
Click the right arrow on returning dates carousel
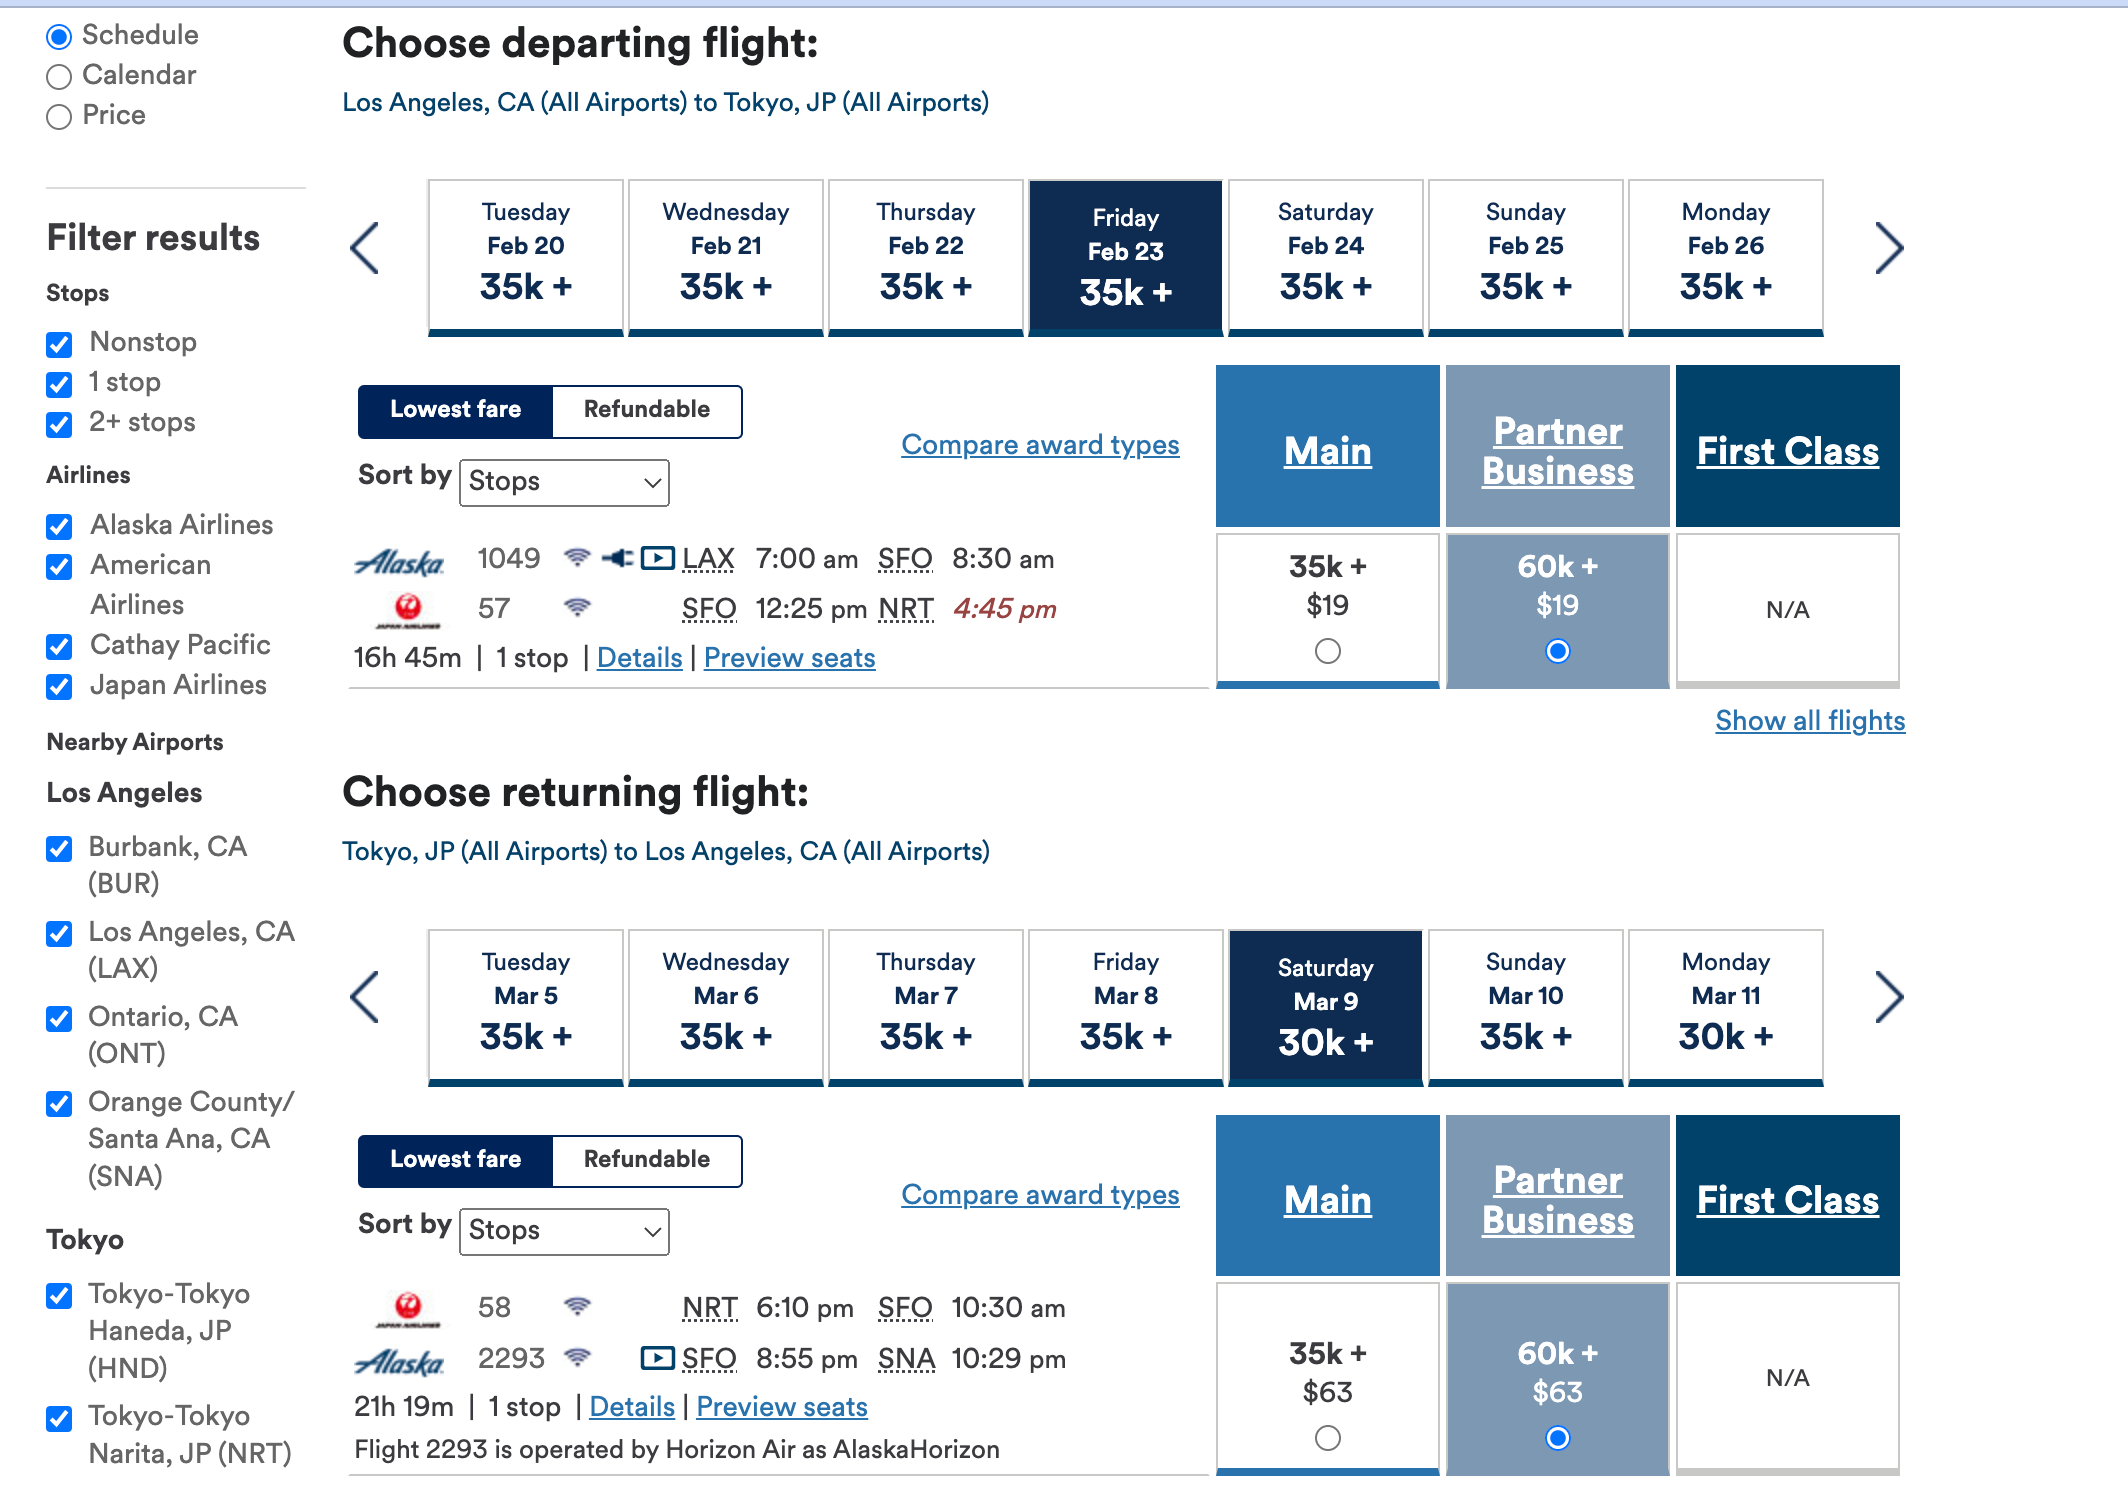1890,997
